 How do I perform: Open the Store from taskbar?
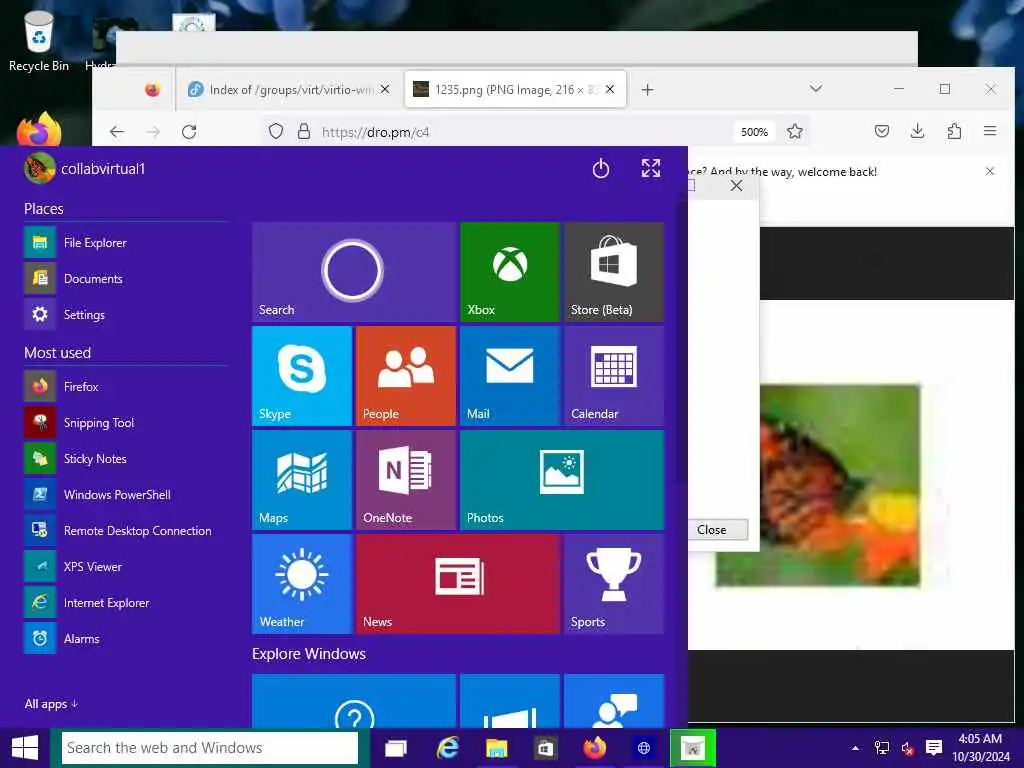[545, 748]
